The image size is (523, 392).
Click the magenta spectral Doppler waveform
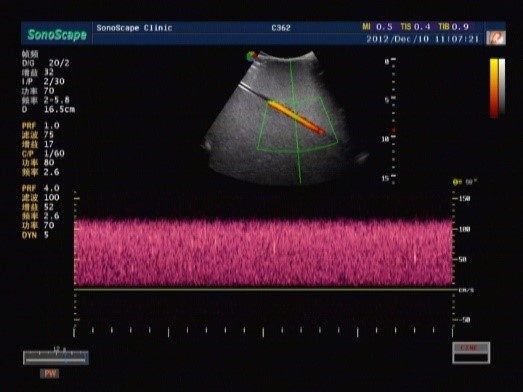tap(264, 252)
